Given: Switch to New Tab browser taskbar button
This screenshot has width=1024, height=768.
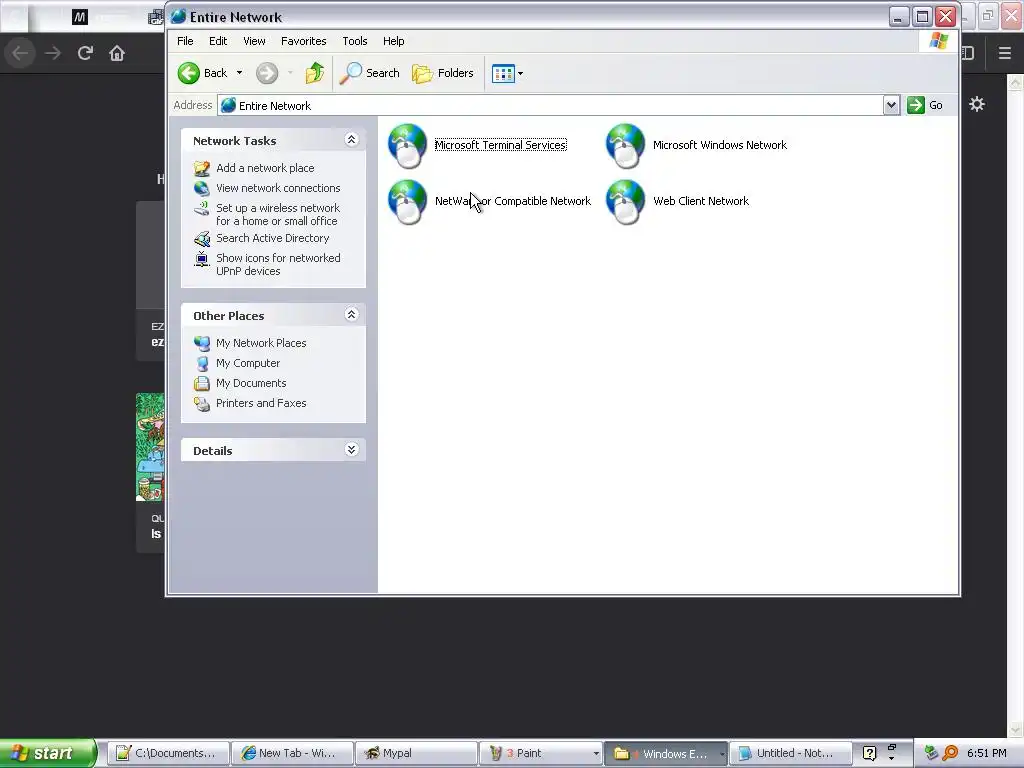Looking at the screenshot, I should 293,754.
